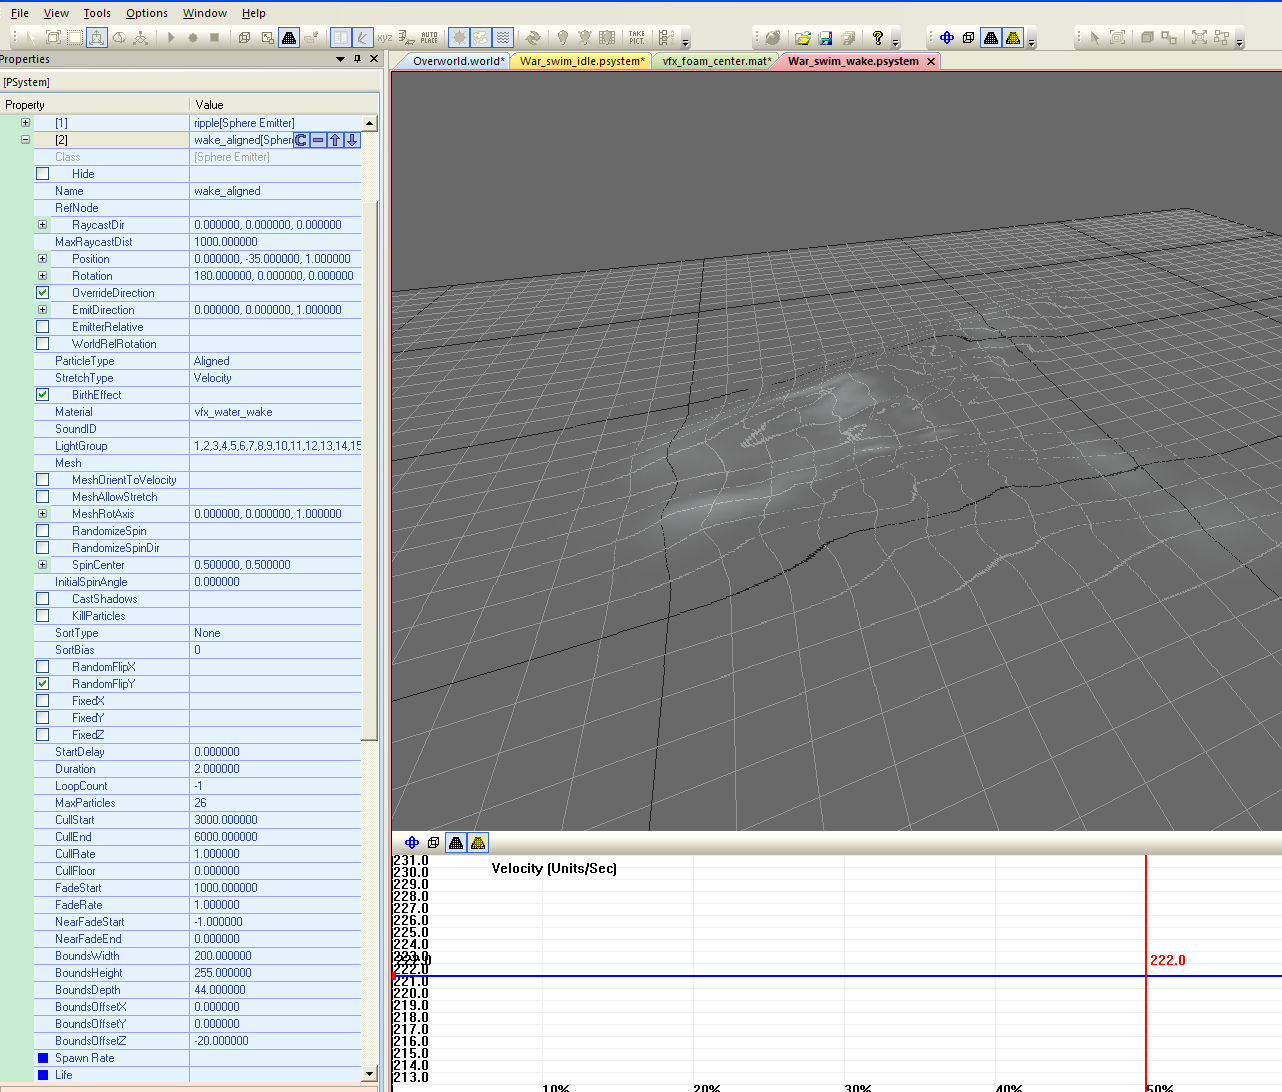Expand the Position property
1282x1092 pixels.
click(x=43, y=259)
